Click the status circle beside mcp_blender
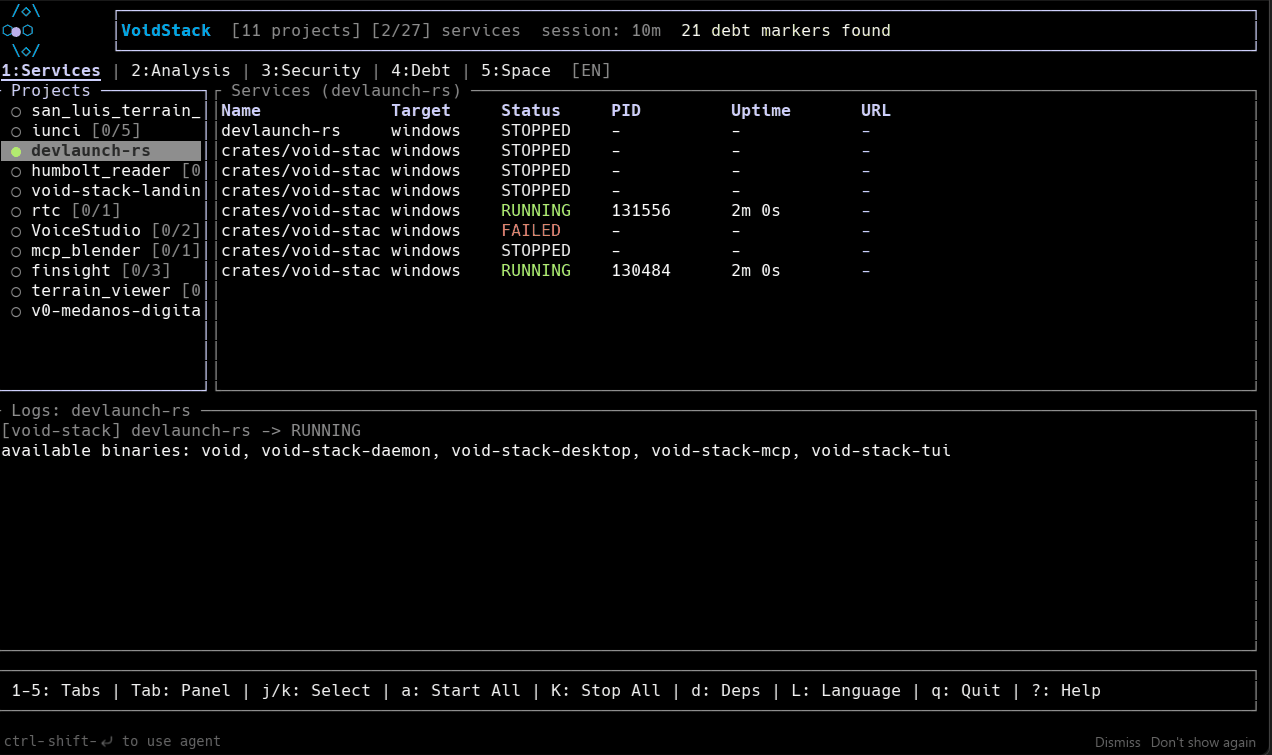Viewport: 1272px width, 755px height. 16,251
